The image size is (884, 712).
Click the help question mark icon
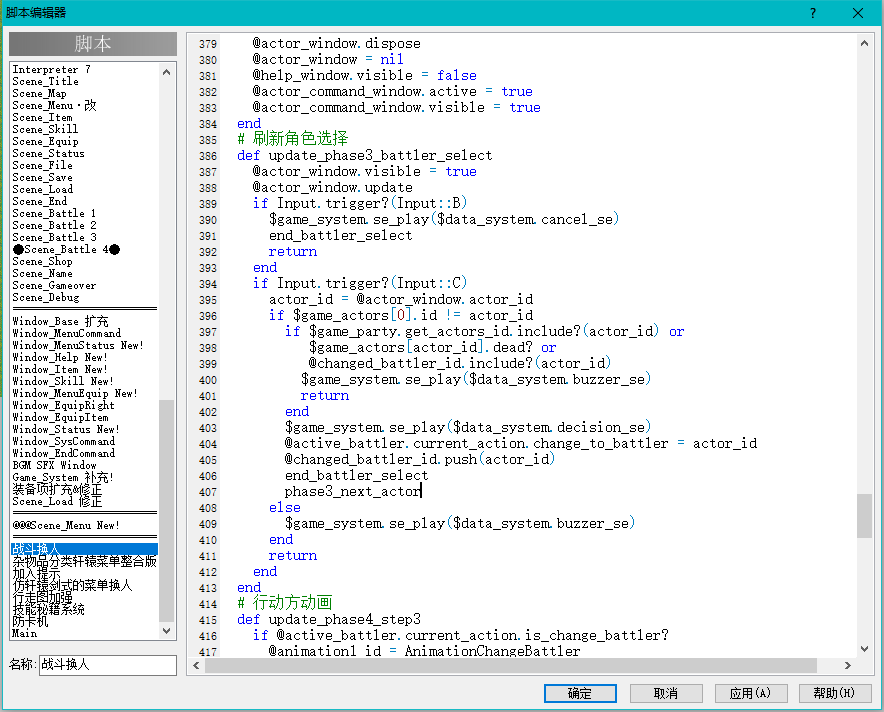812,13
